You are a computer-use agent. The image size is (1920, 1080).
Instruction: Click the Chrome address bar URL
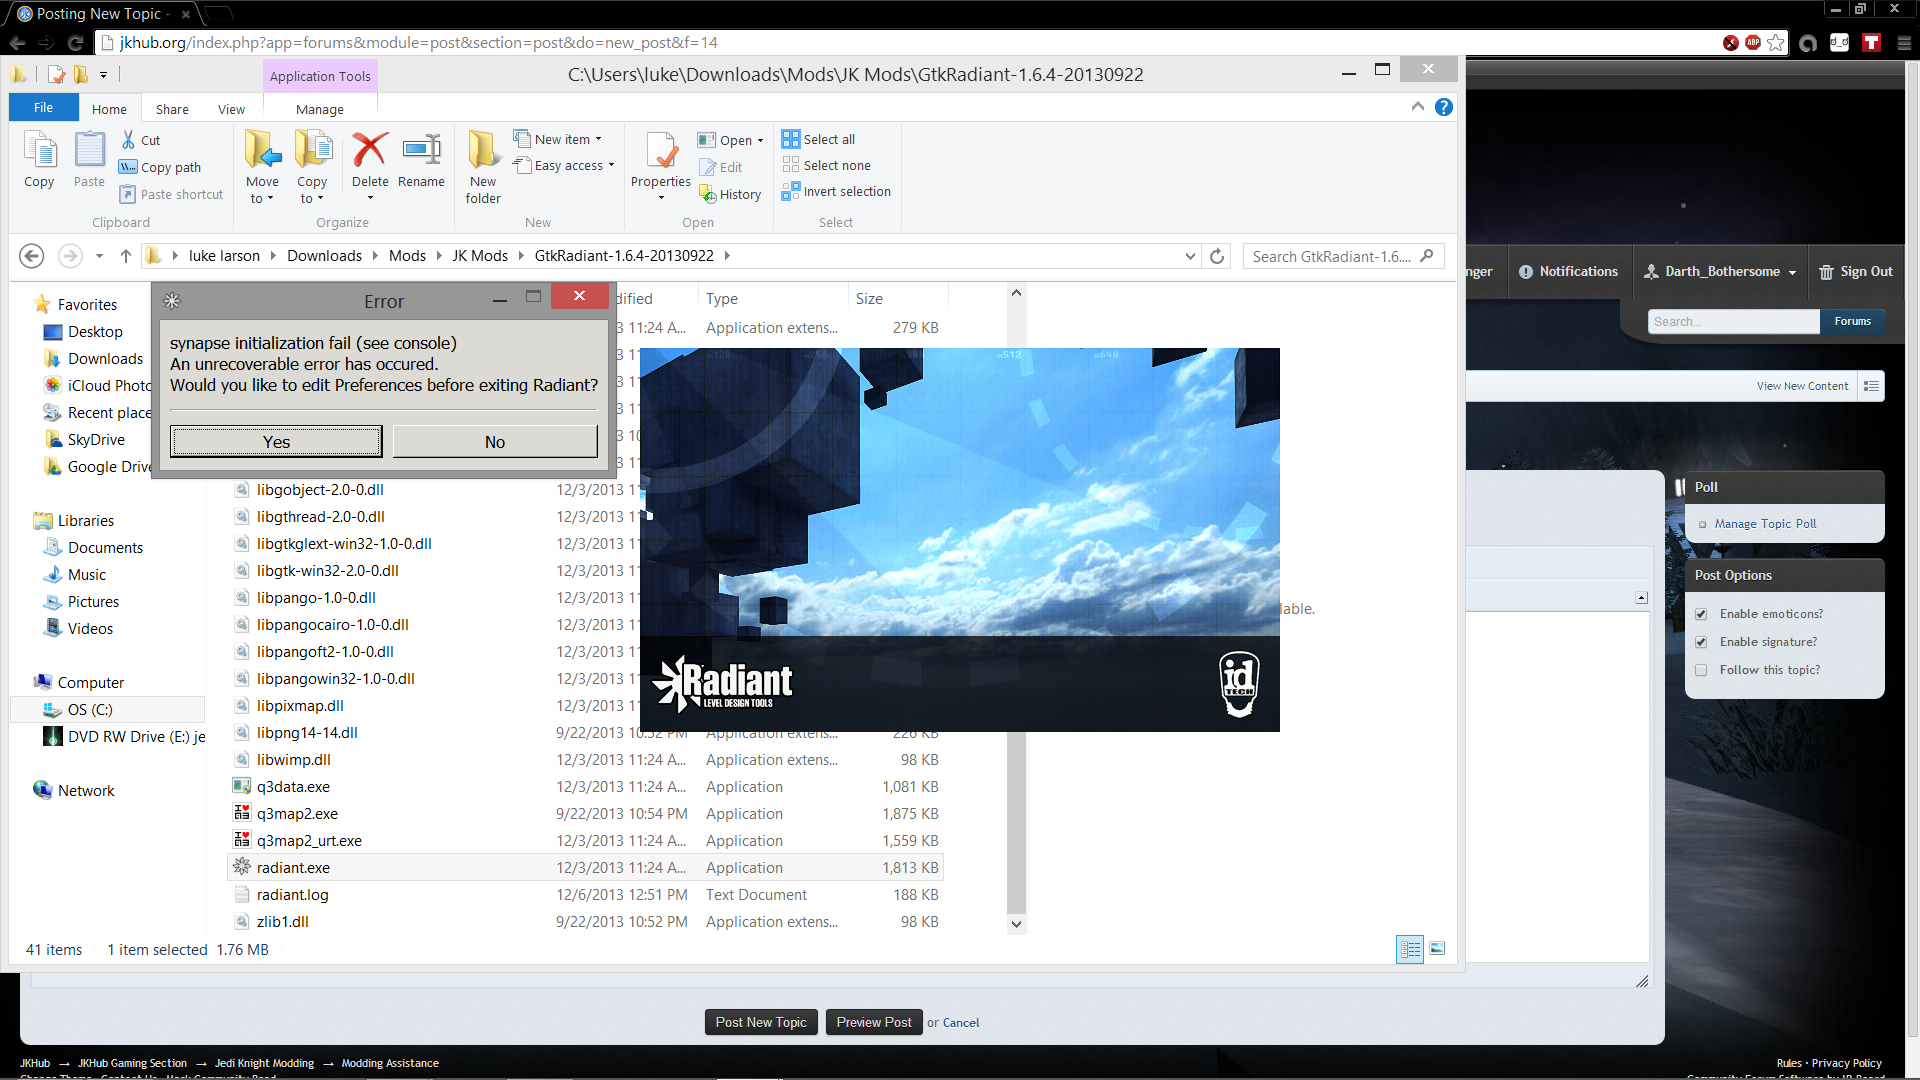click(419, 43)
